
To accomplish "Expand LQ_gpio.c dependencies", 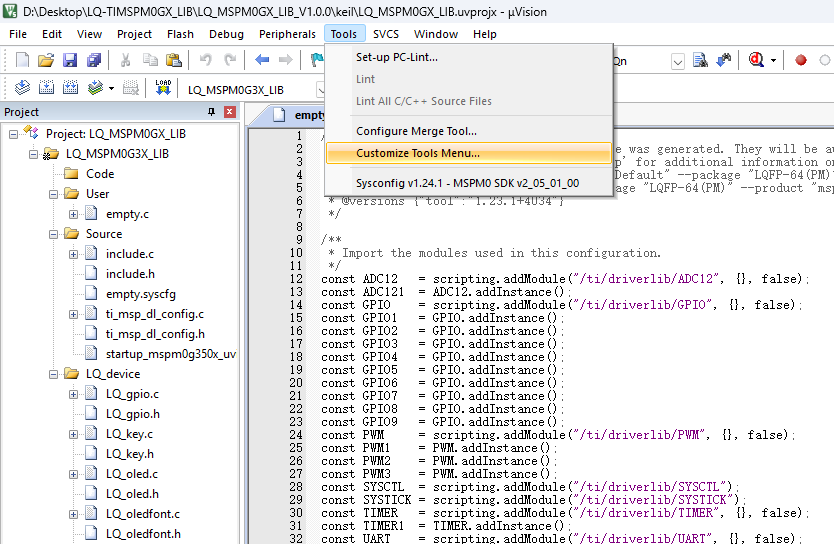I will click(73, 395).
